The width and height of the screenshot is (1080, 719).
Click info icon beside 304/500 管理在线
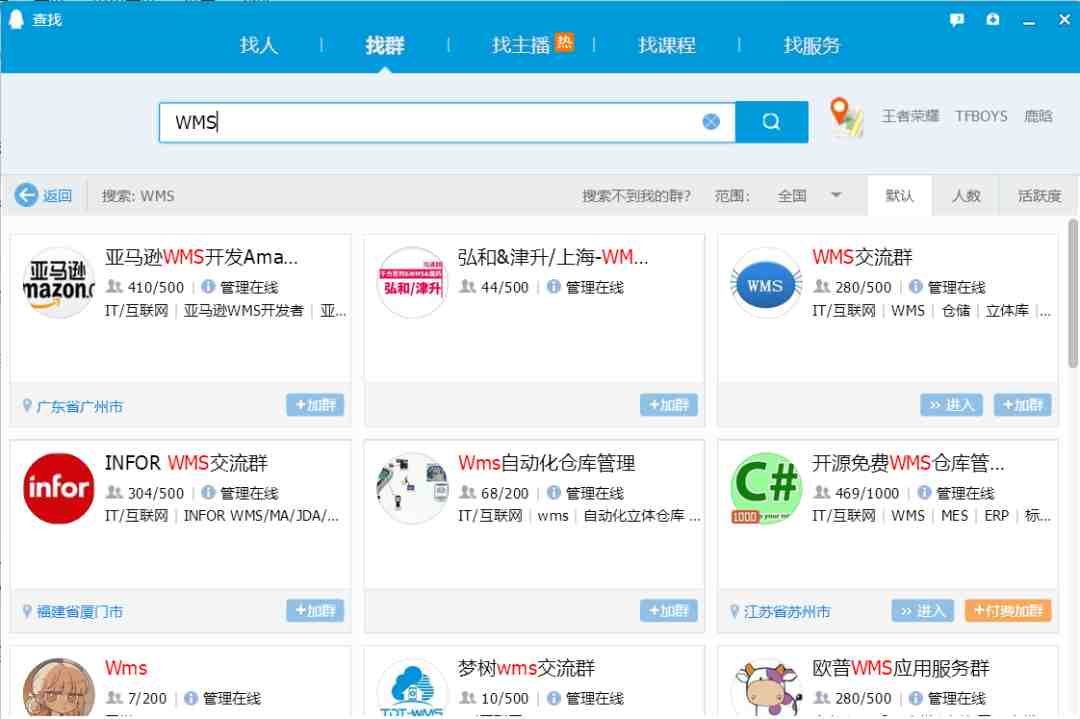click(x=208, y=492)
